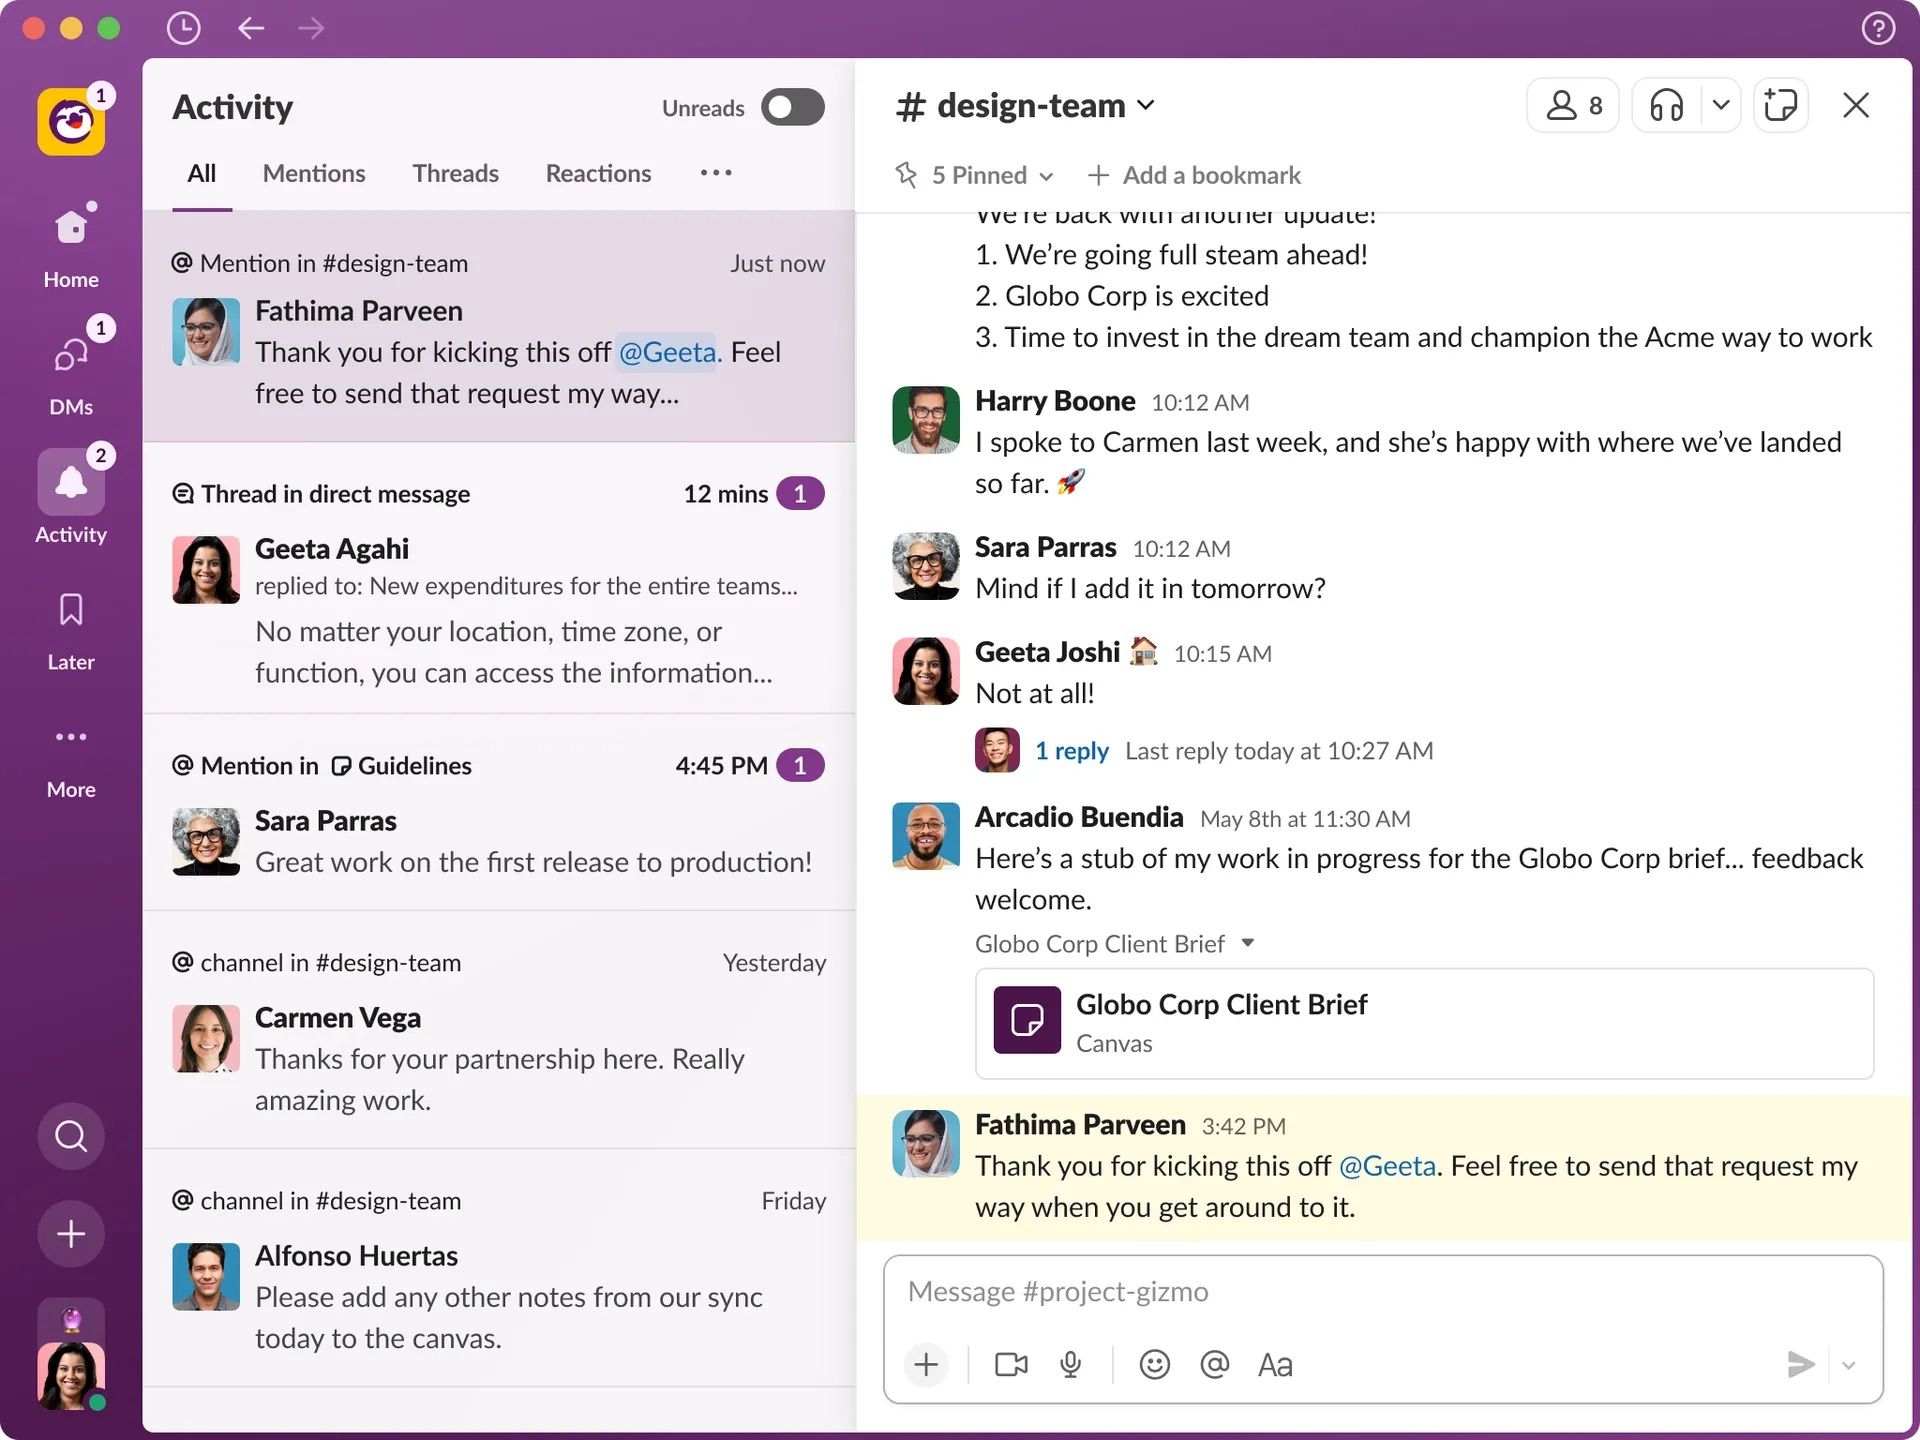This screenshot has width=1920, height=1440.
Task: Mention someone using the @ icon
Action: [1214, 1364]
